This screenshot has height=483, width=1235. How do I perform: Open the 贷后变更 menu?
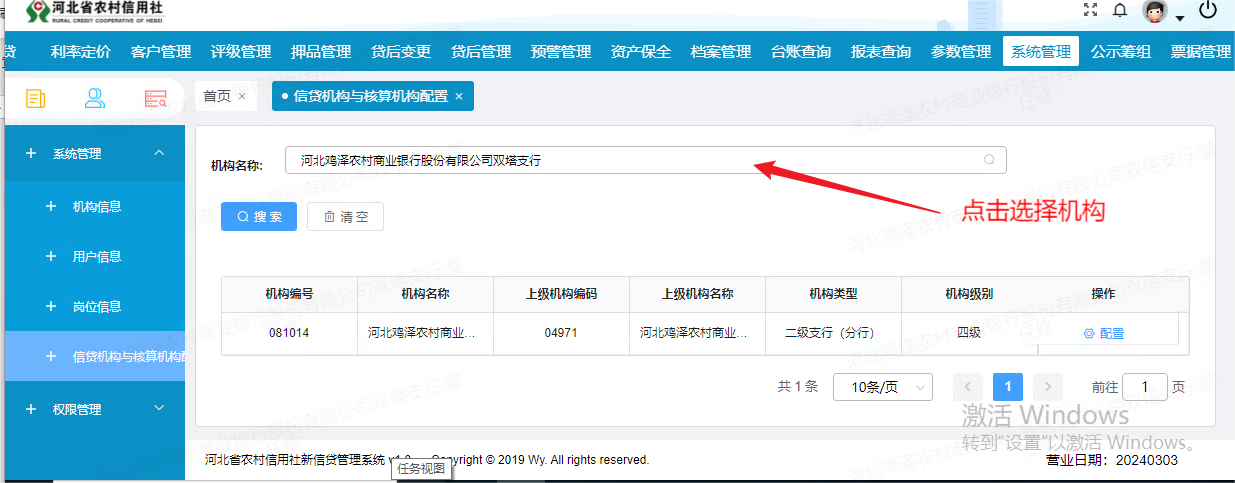coord(401,52)
